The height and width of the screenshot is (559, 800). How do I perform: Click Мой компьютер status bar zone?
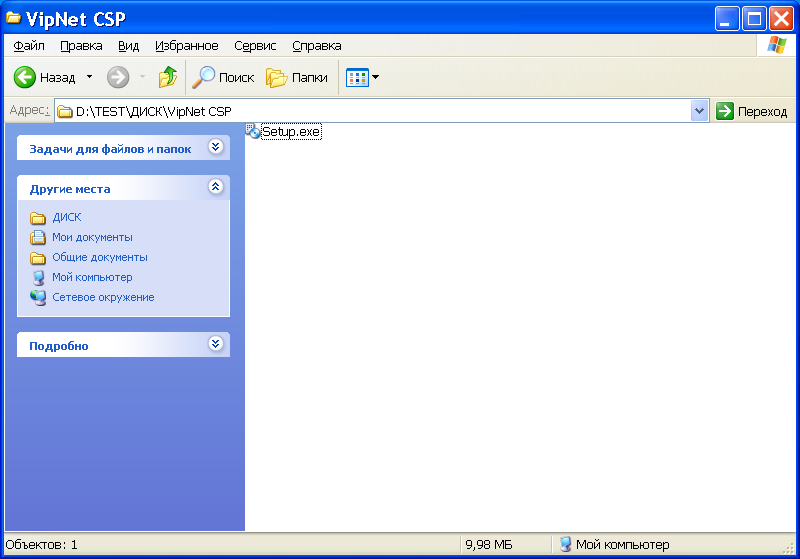[x=614, y=545]
